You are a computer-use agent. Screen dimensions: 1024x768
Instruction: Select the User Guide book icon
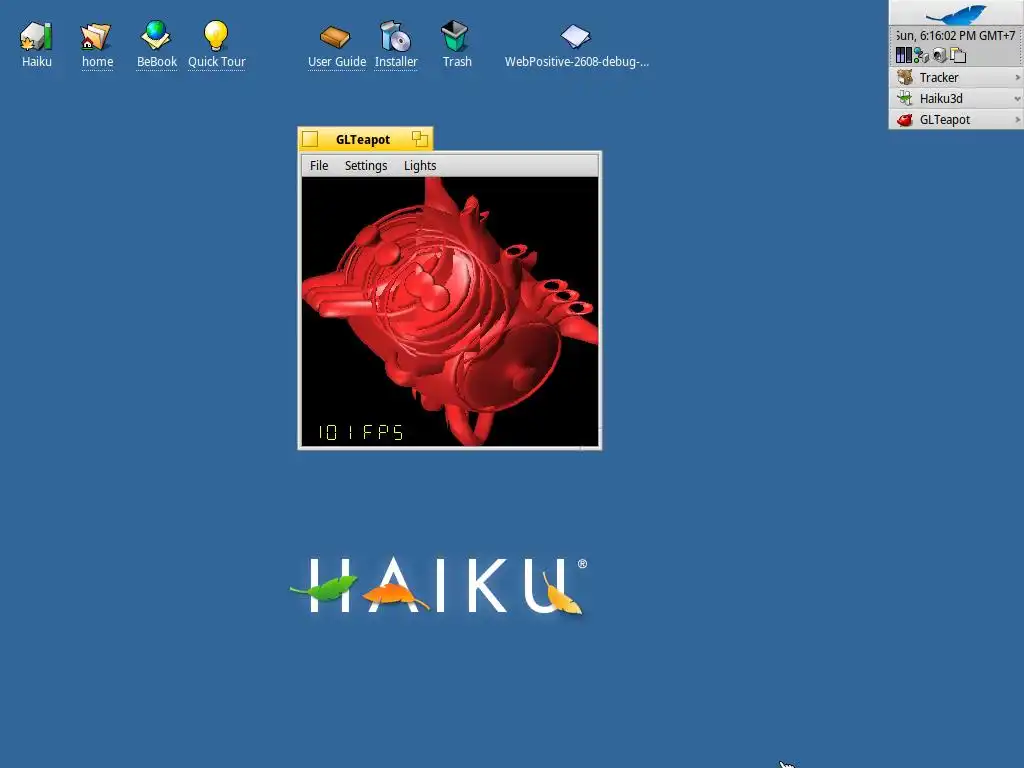coord(335,37)
